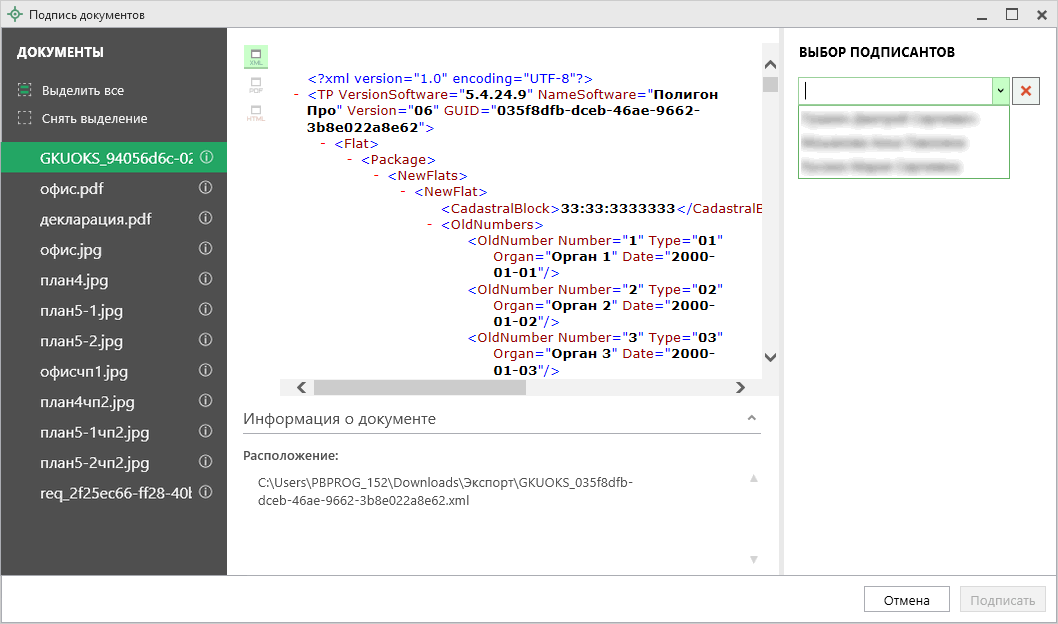Click the signer name input field

coord(895,91)
